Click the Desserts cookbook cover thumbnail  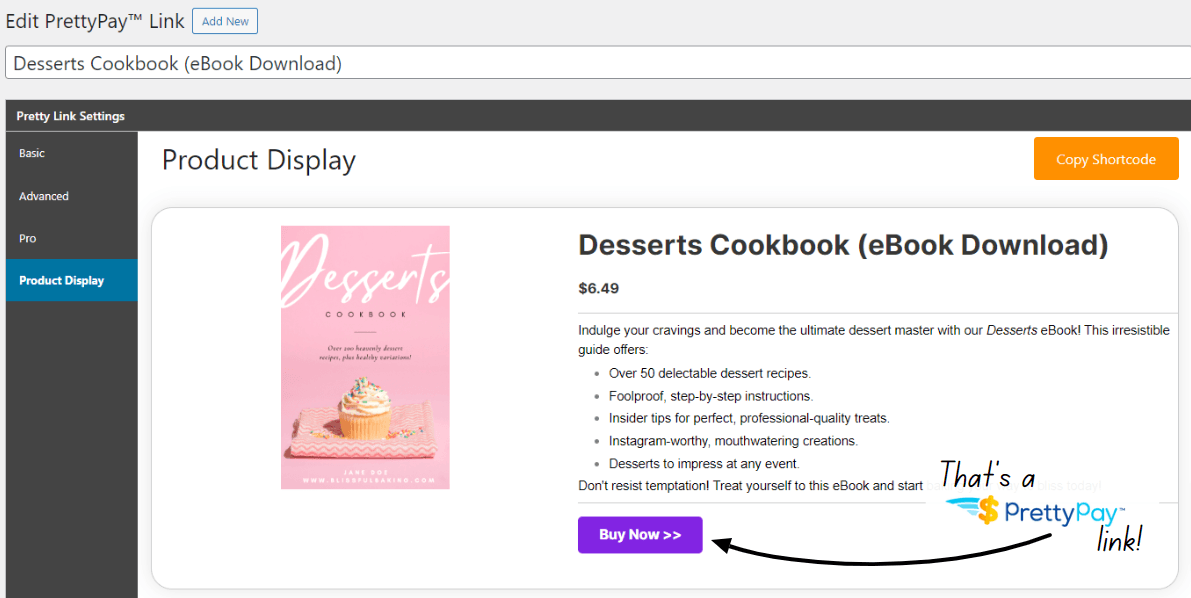366,357
